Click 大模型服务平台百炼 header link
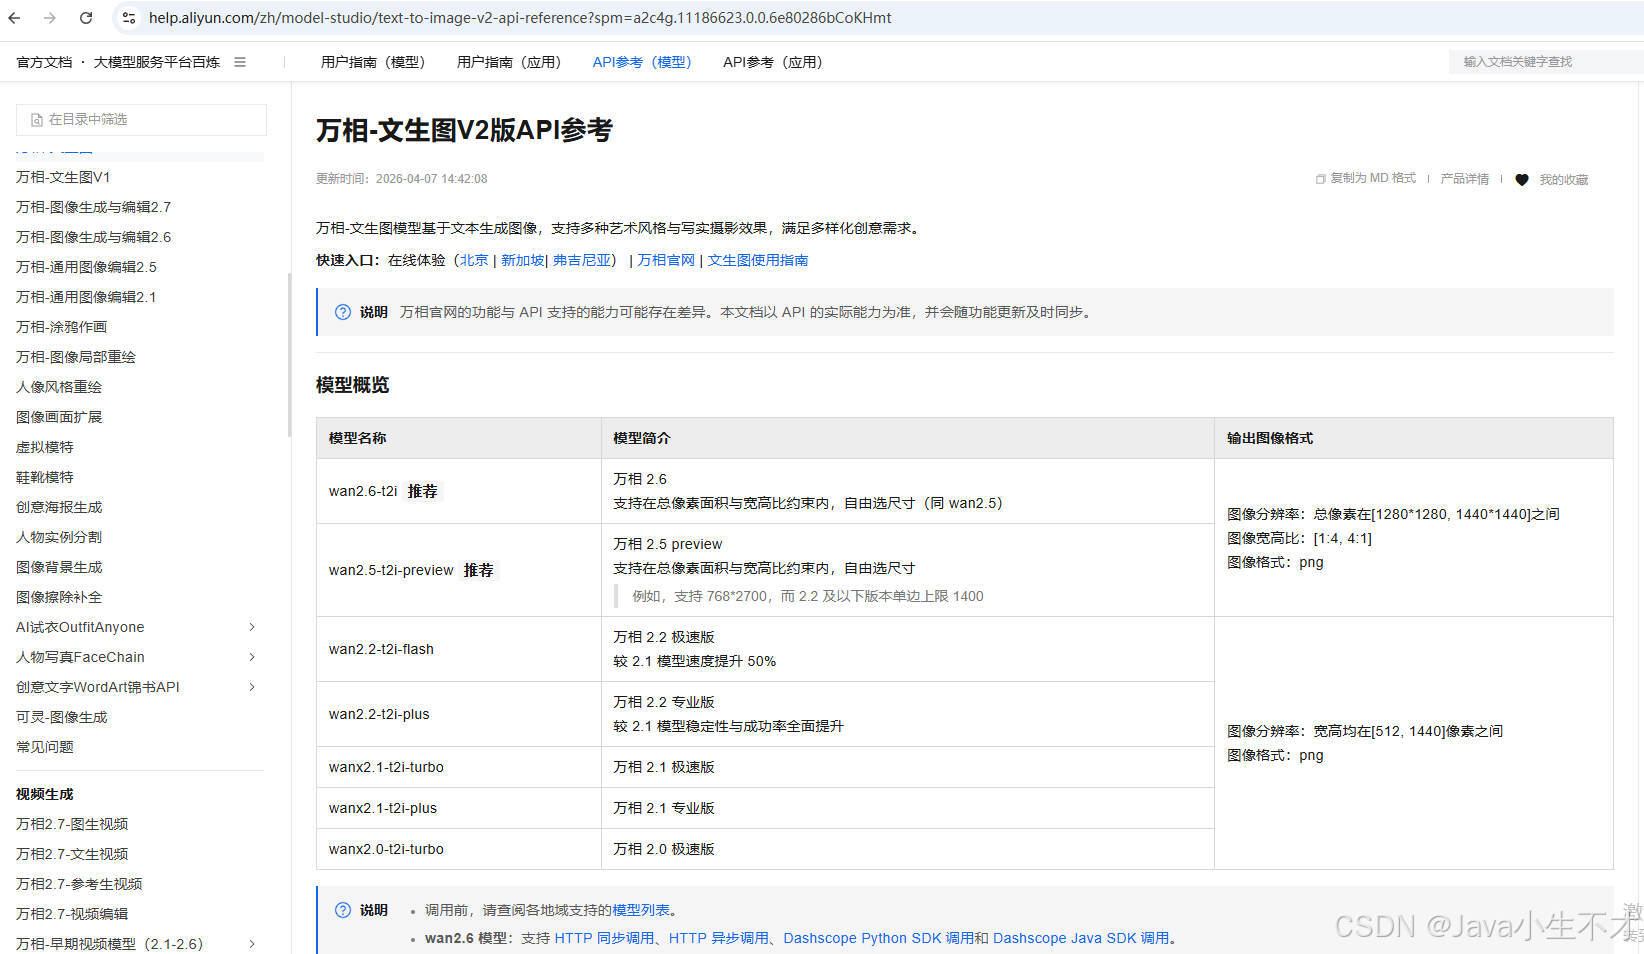 pyautogui.click(x=157, y=62)
